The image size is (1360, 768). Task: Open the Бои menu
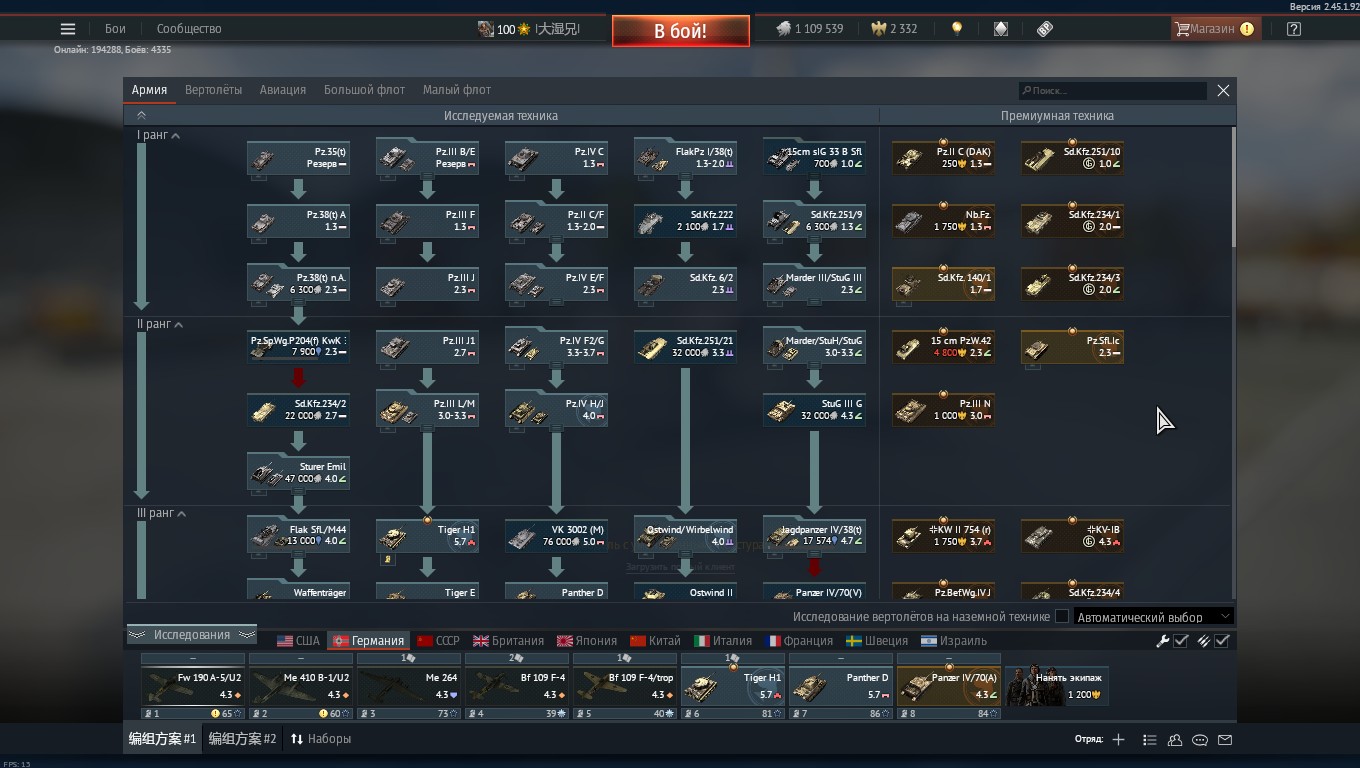point(115,29)
